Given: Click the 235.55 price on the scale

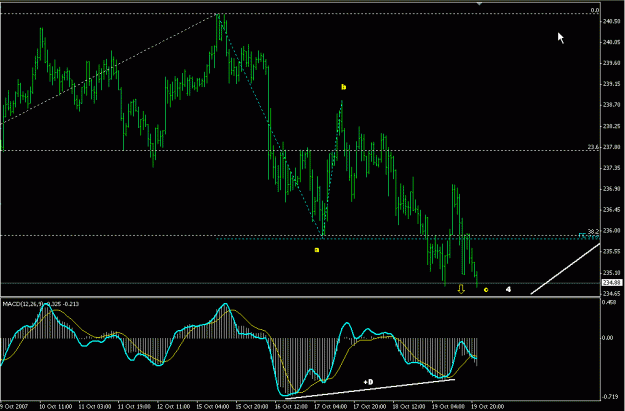Looking at the screenshot, I should coord(613,252).
